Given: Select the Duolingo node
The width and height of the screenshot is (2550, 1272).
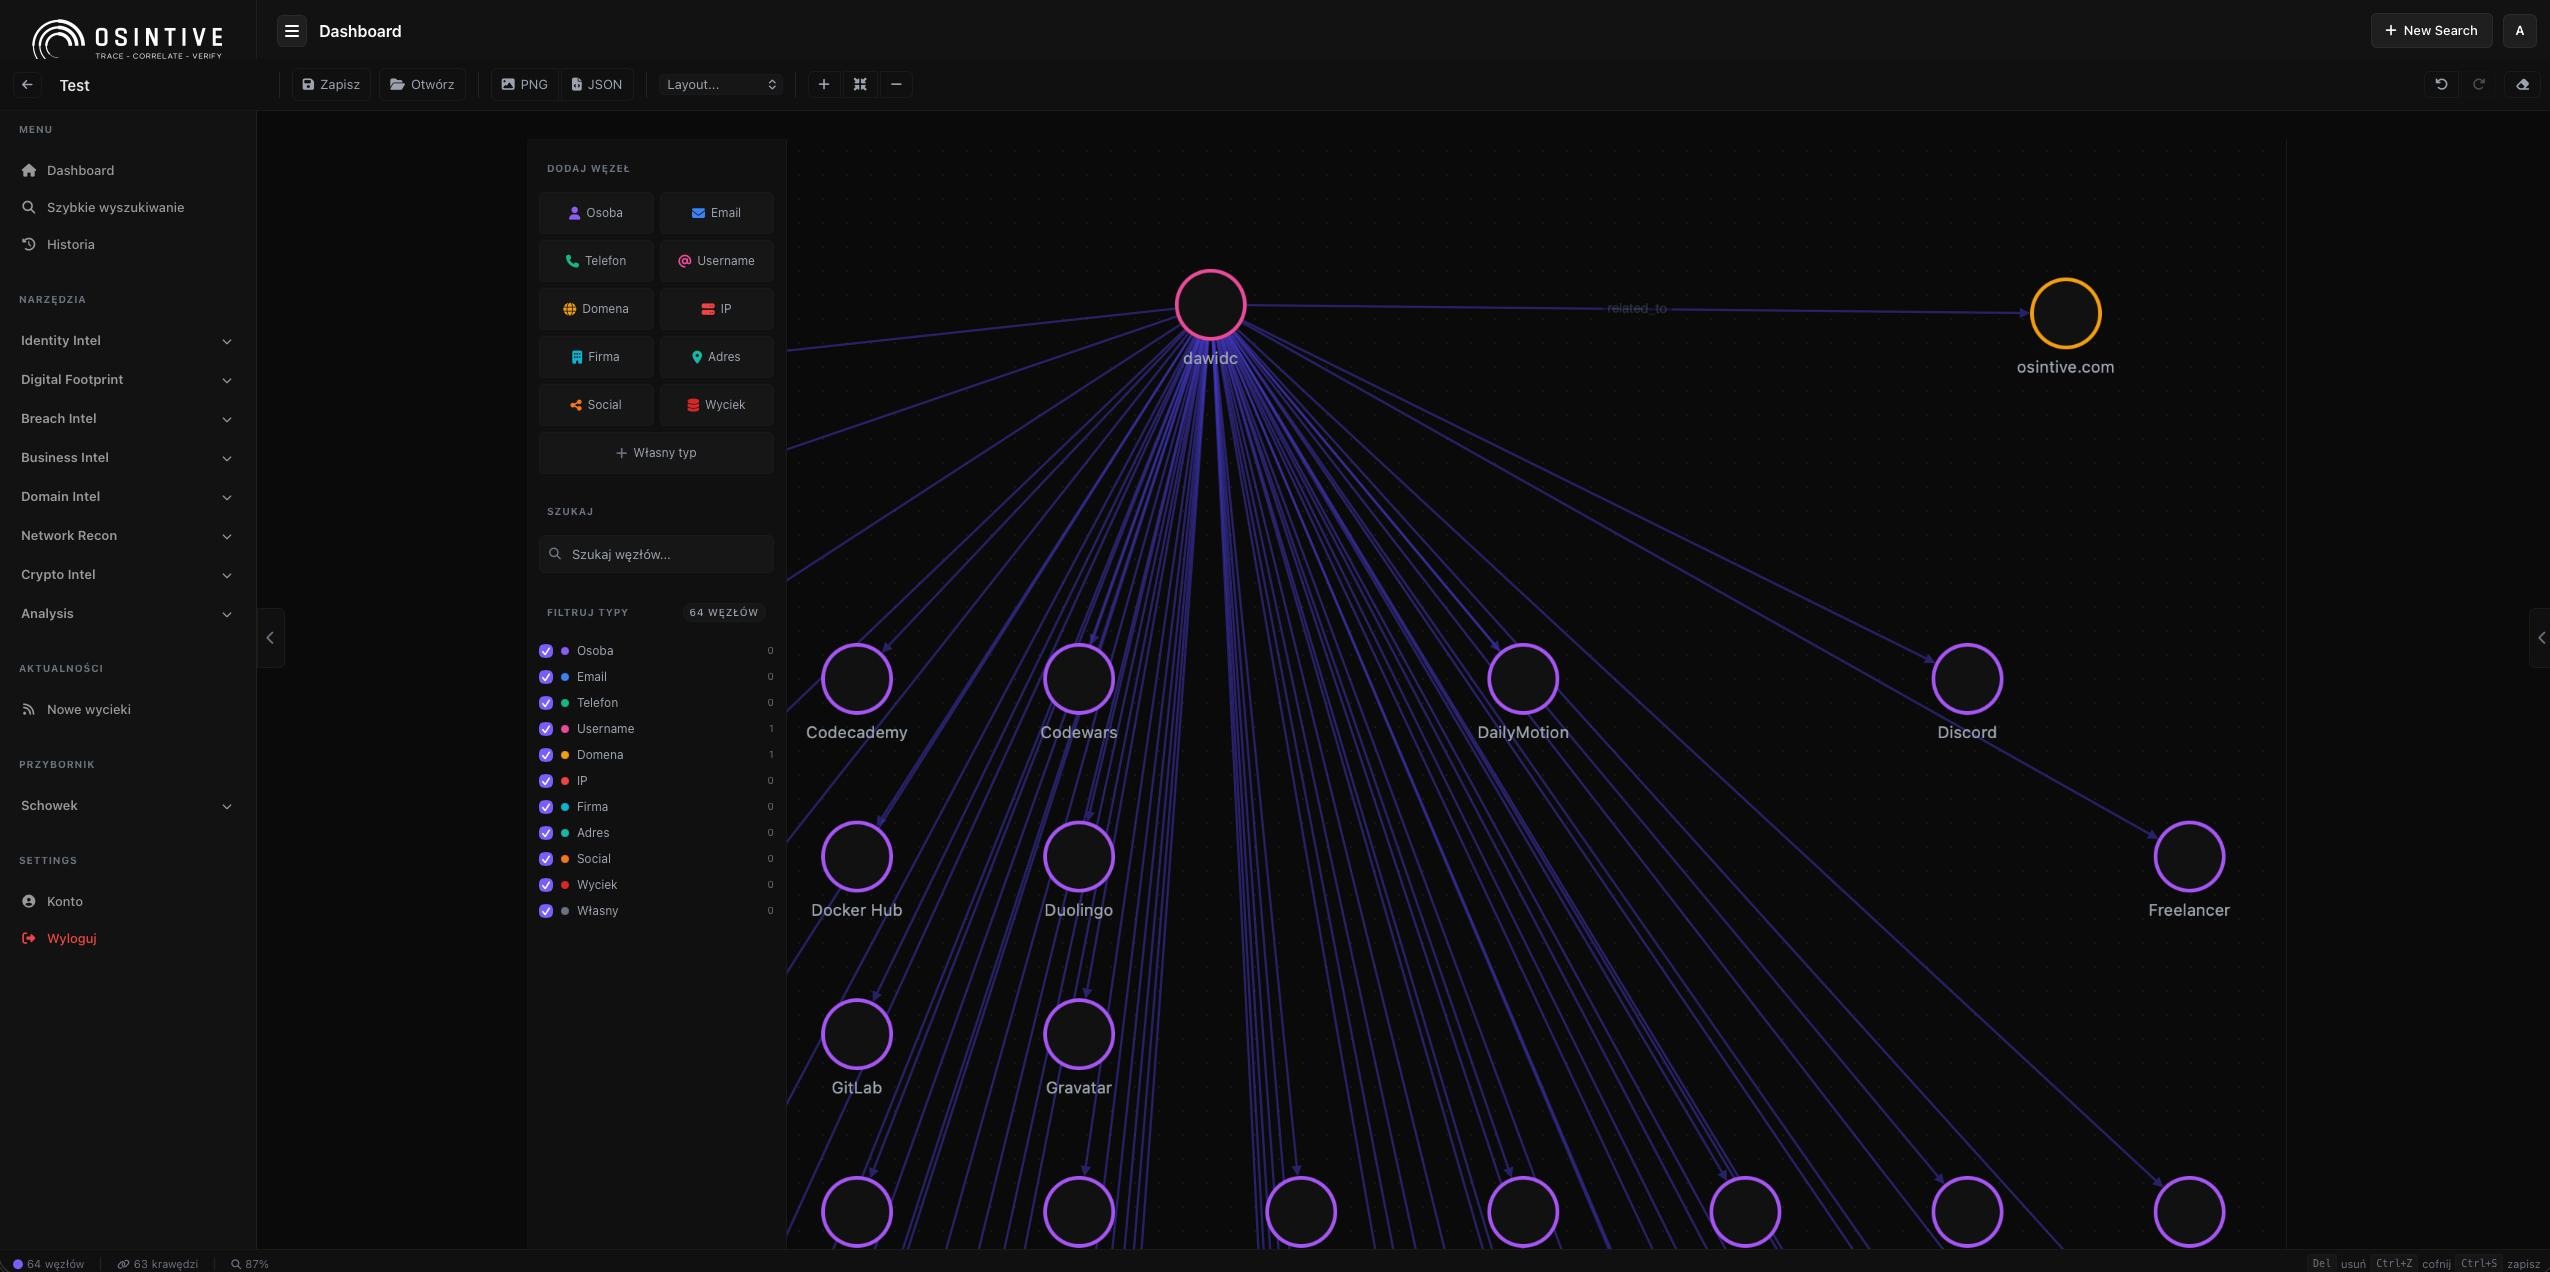Looking at the screenshot, I should coord(1079,857).
